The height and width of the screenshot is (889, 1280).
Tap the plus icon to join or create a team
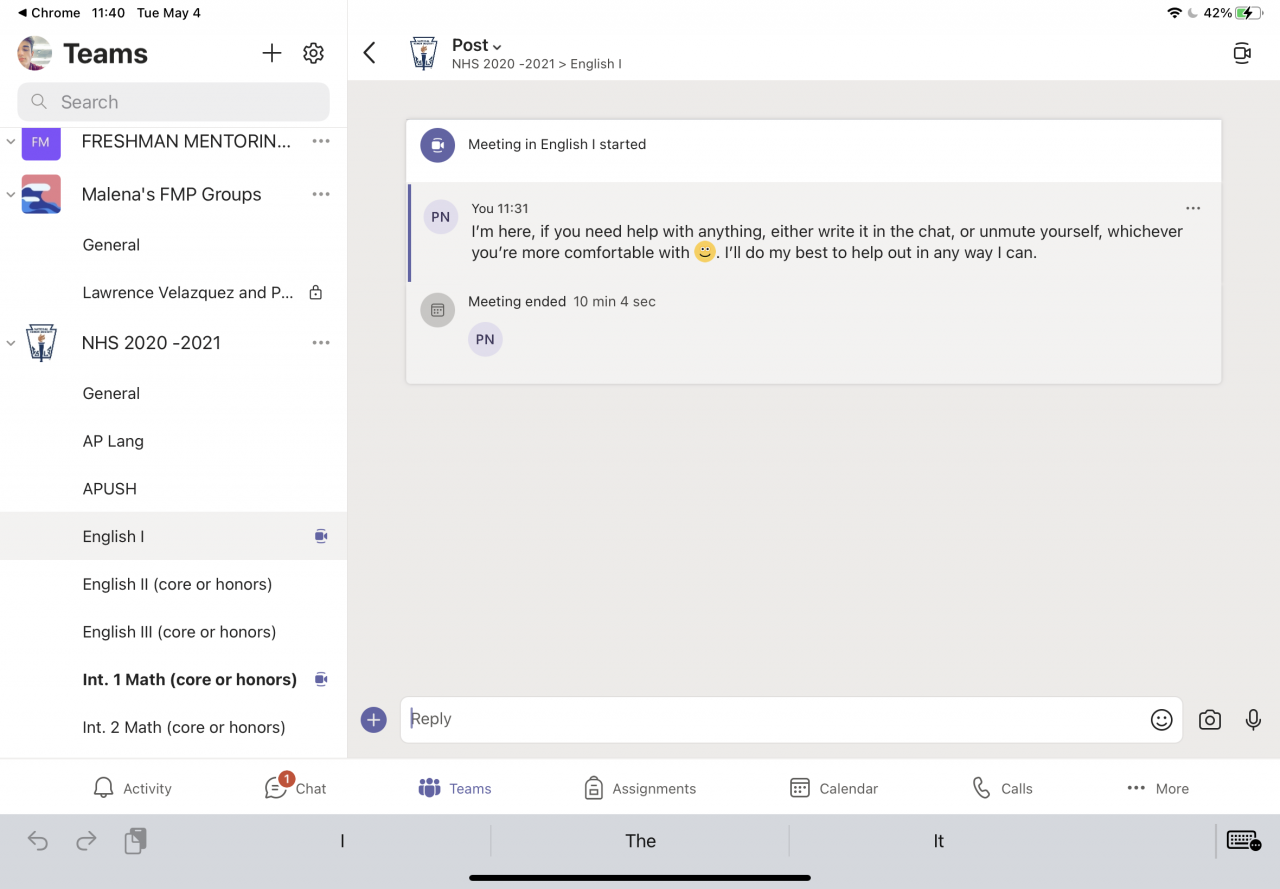(x=272, y=53)
